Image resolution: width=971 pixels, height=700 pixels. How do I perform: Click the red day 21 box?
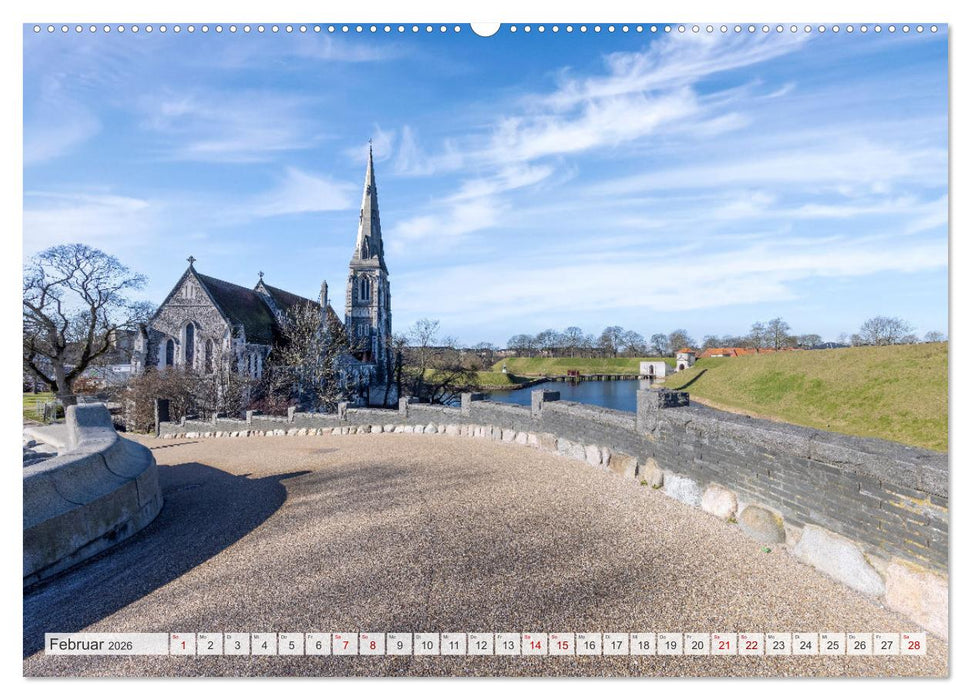click(723, 644)
